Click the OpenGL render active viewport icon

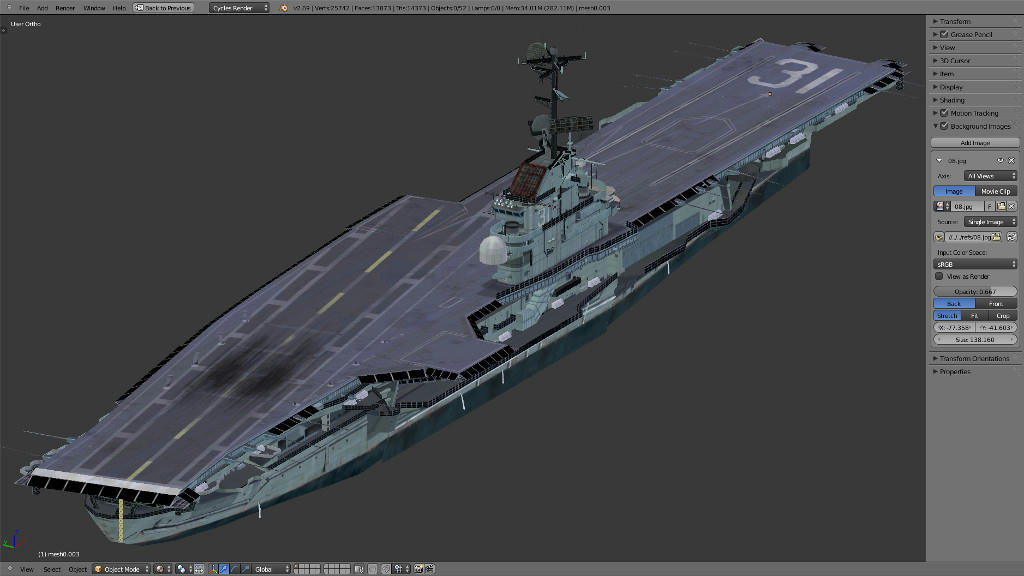(418, 569)
